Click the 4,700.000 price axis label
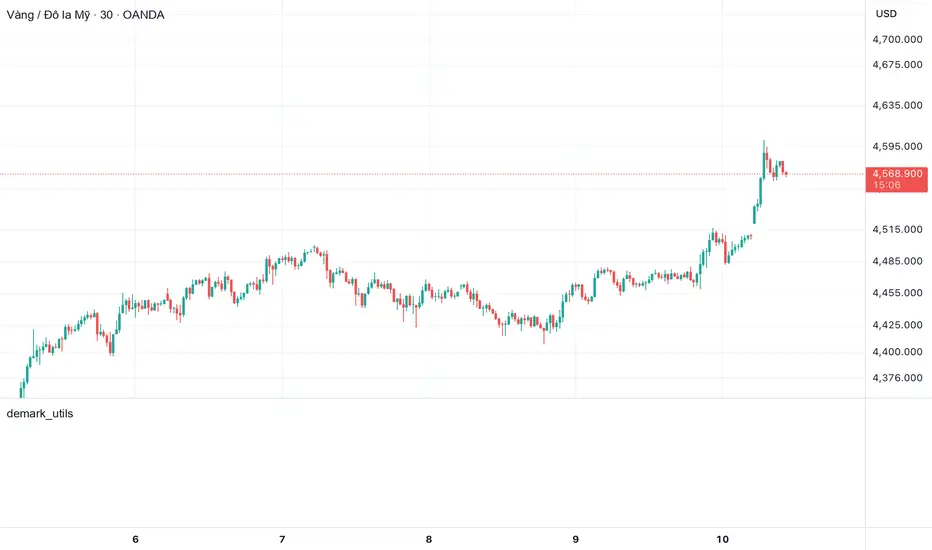932x550 pixels. pos(898,40)
